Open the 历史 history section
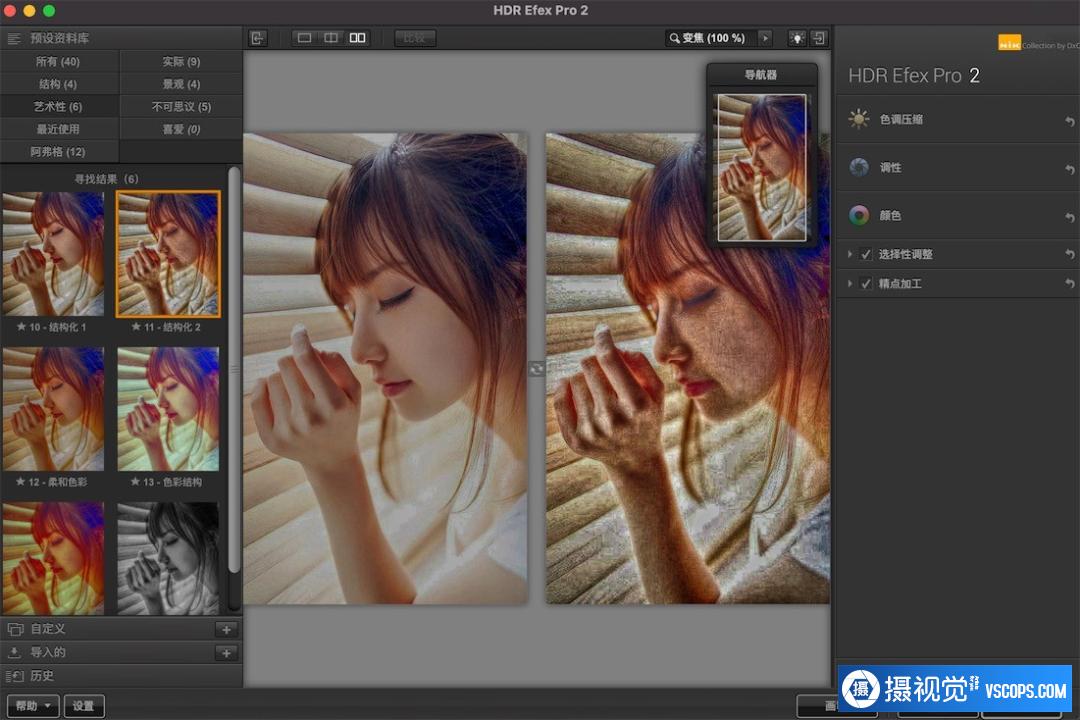 click(121, 675)
